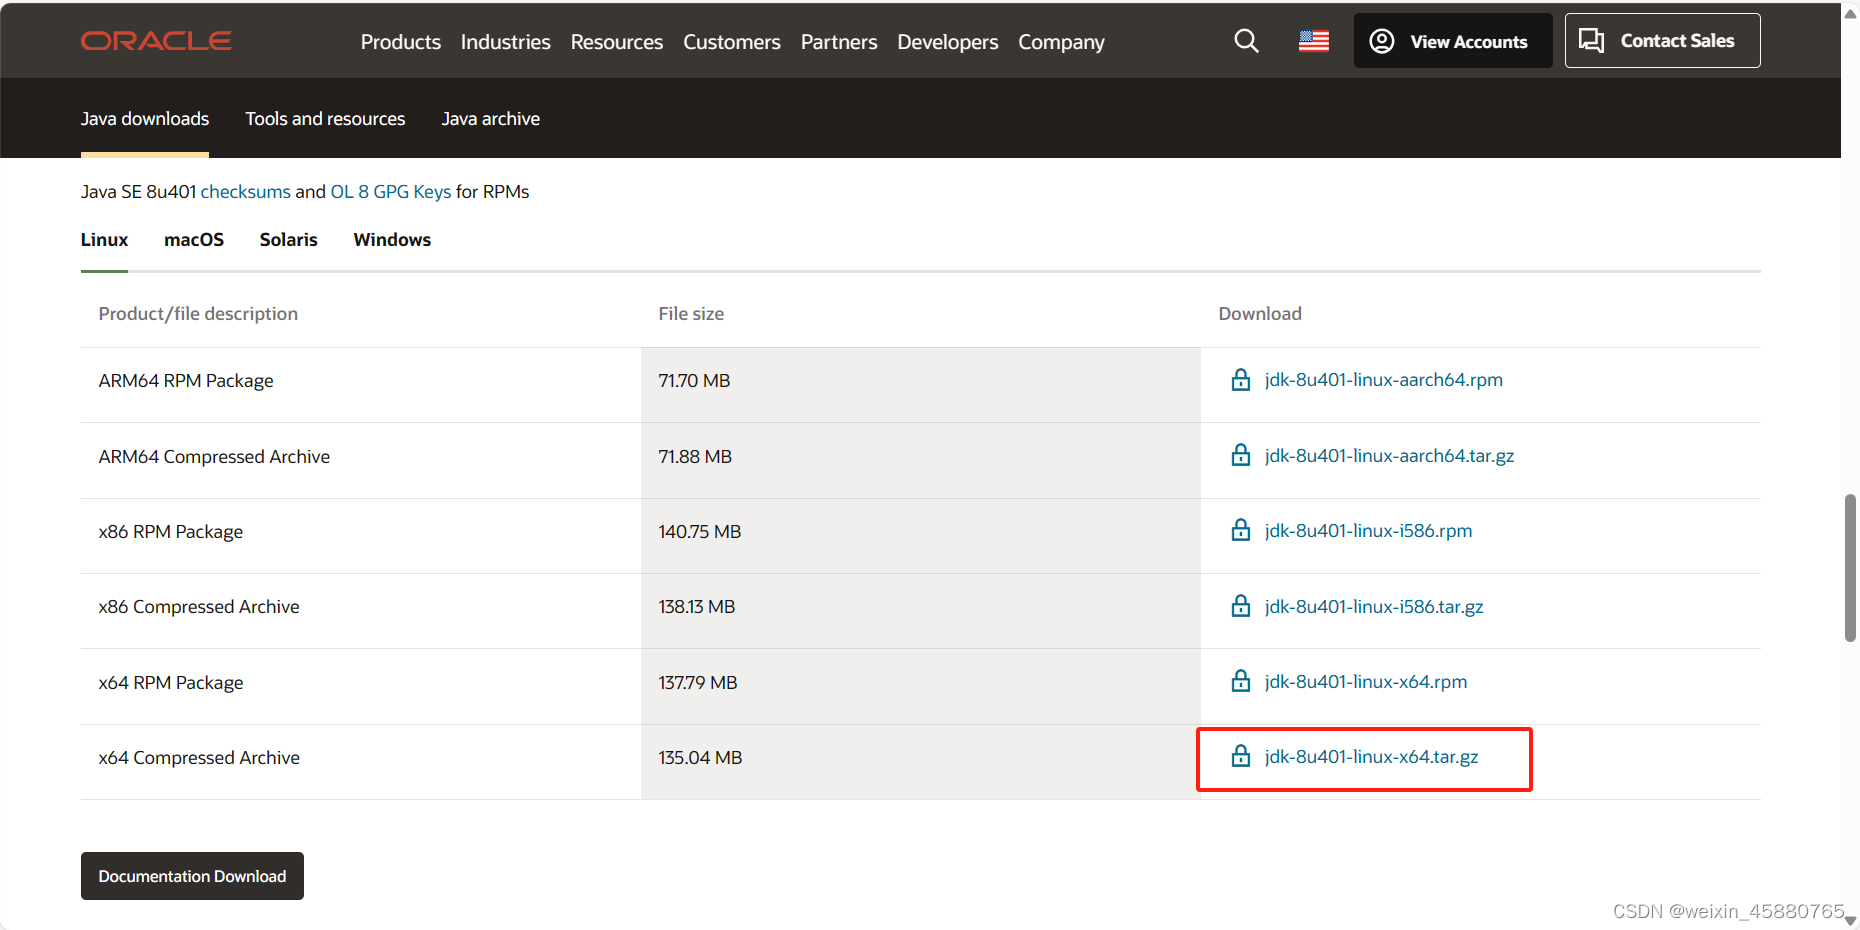Click lock icon beside jdk-8u401-linux-x64.rpm
The image size is (1860, 930).
[x=1241, y=681]
